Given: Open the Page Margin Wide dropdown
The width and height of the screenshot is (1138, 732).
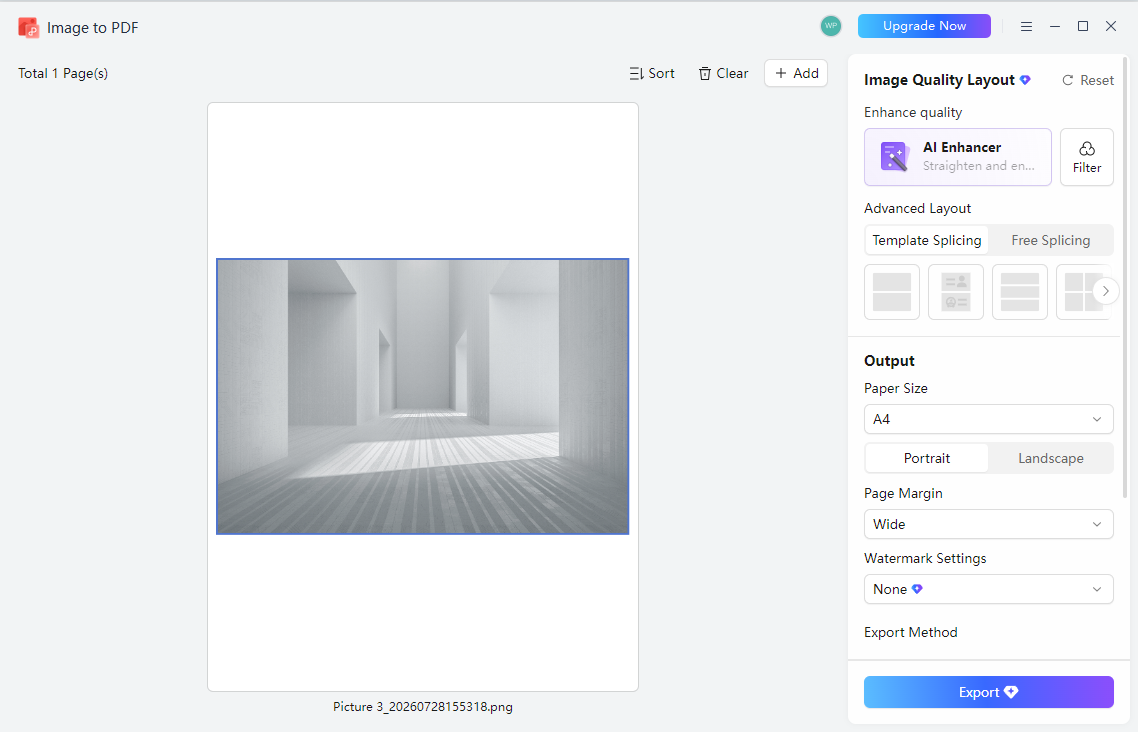Looking at the screenshot, I should (988, 524).
